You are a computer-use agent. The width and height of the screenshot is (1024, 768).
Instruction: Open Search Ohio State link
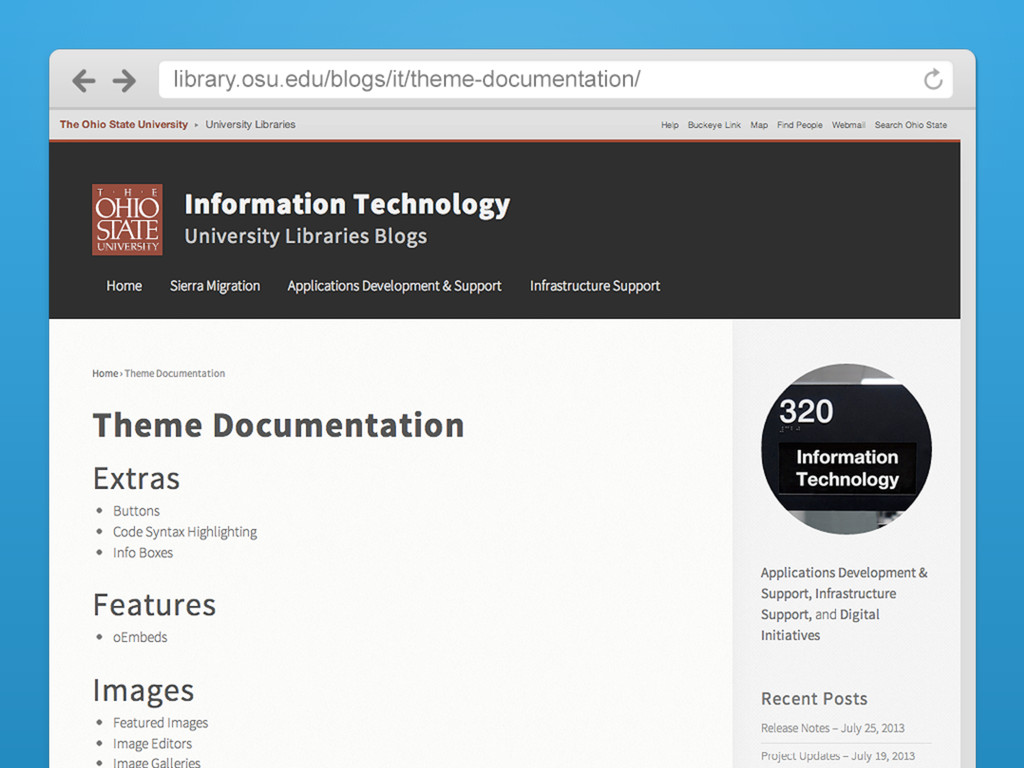[910, 125]
